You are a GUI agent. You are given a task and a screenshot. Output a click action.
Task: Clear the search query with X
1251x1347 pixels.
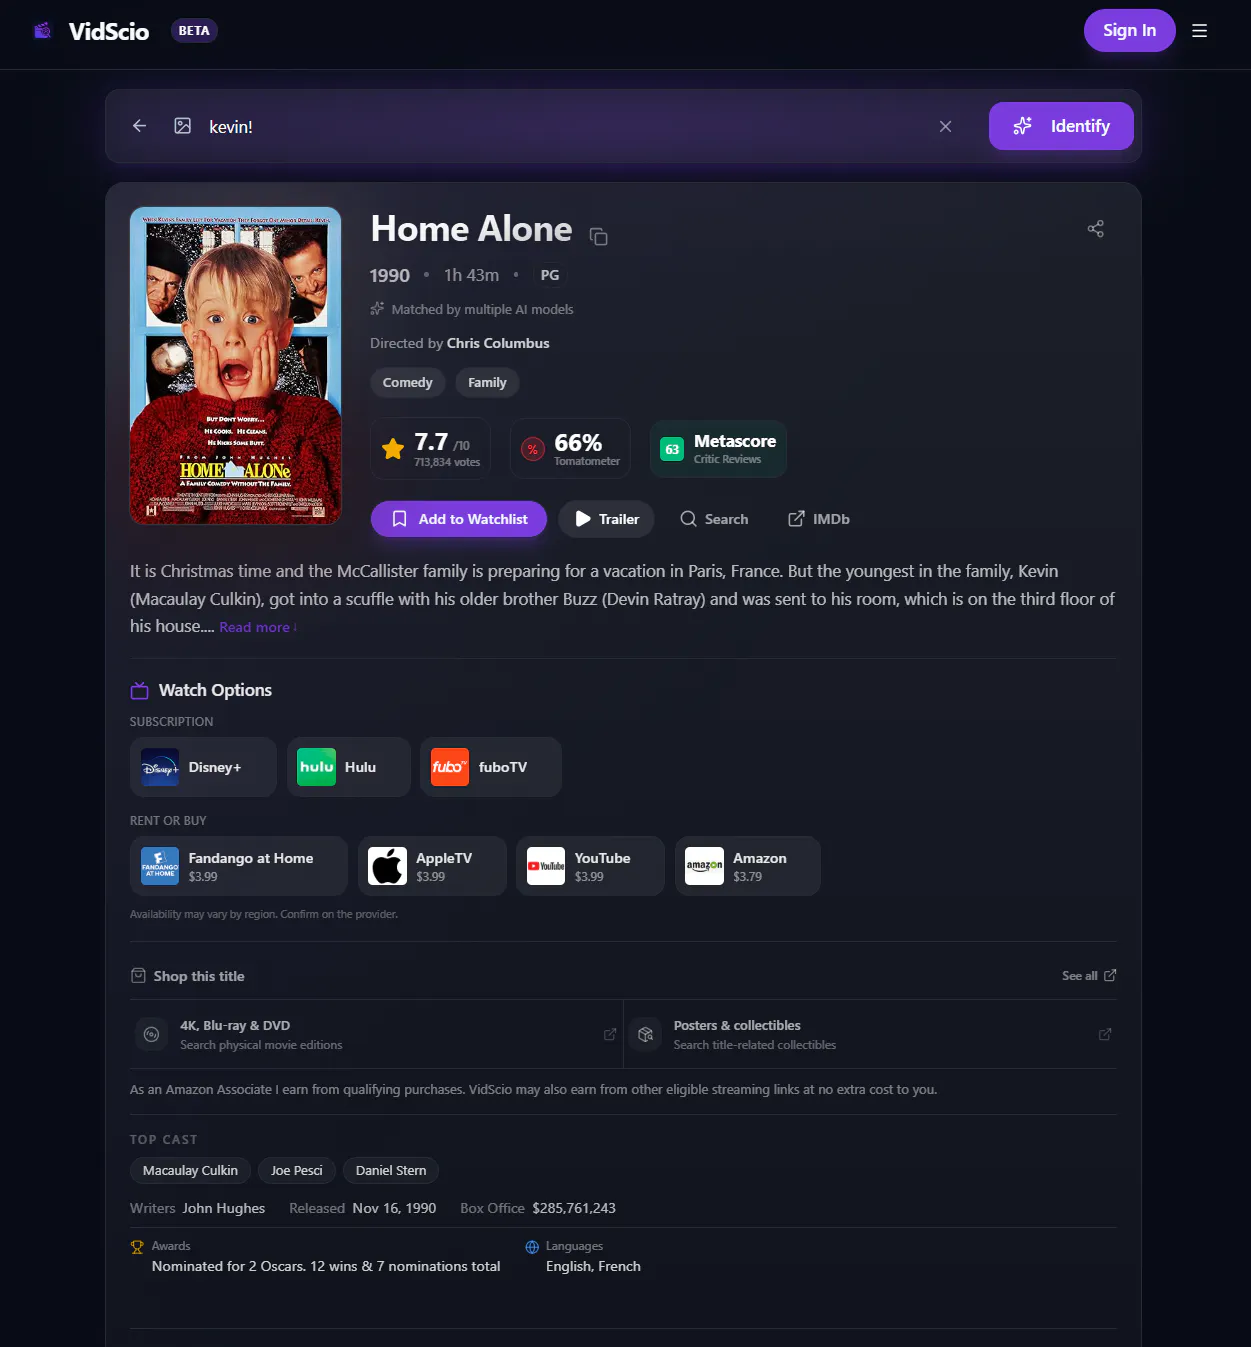[x=945, y=126]
